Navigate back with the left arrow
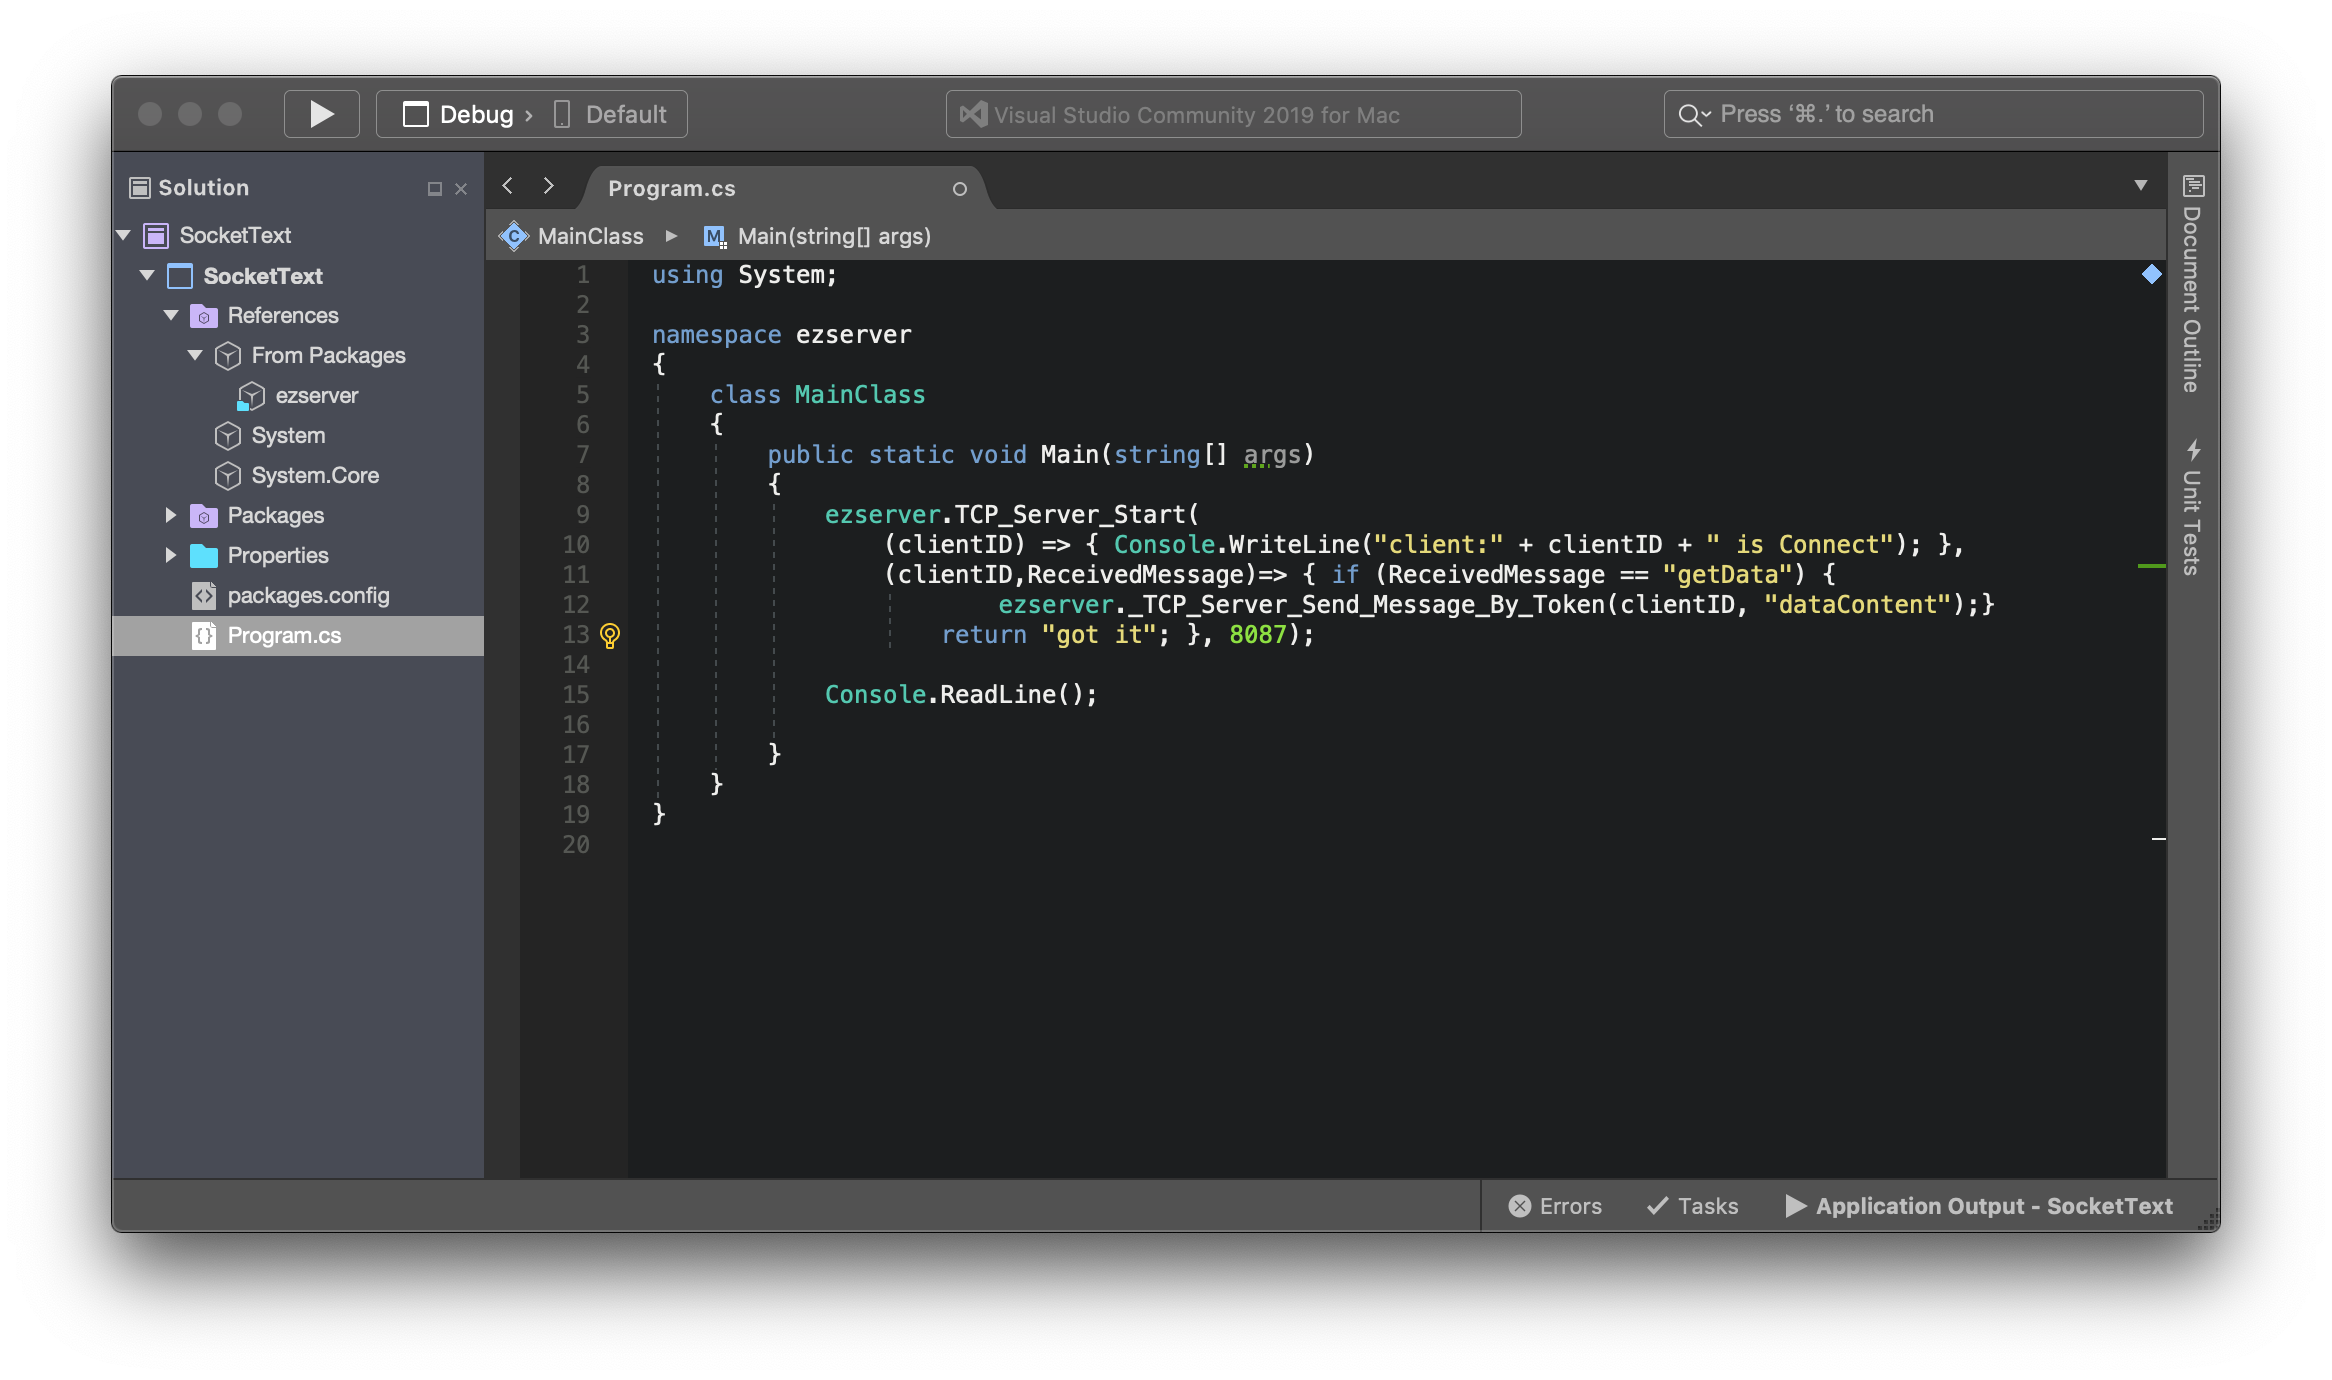Screen dimensions: 2332x1380 [508, 186]
